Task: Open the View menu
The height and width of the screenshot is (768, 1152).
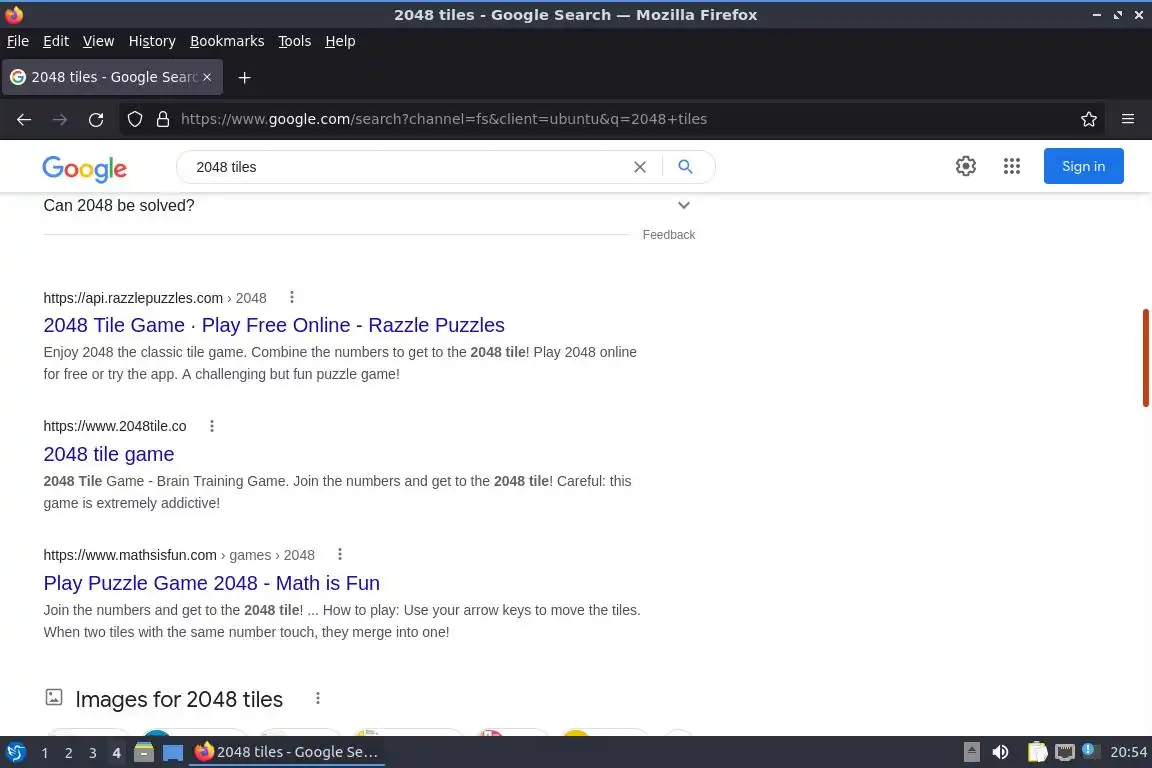Action: click(x=98, y=41)
